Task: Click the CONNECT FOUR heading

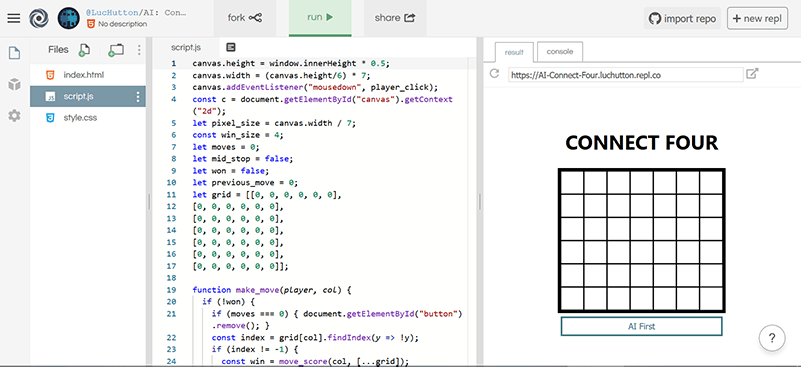Action: 642,143
